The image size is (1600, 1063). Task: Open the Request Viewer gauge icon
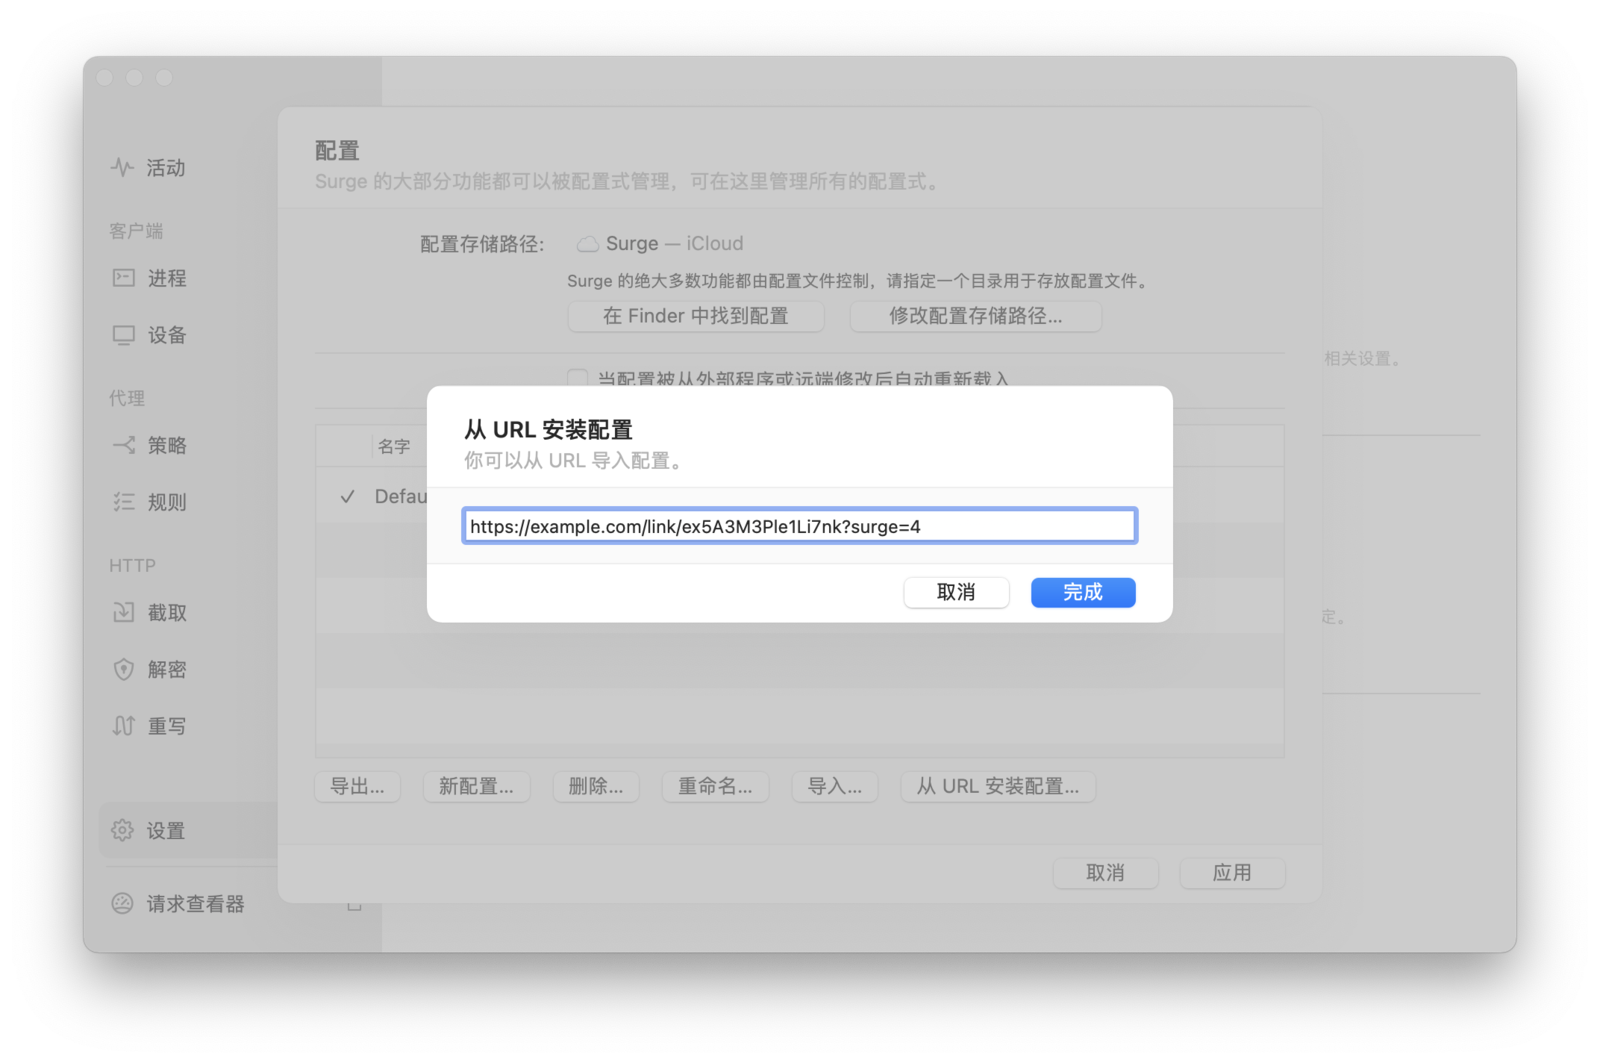pos(122,904)
